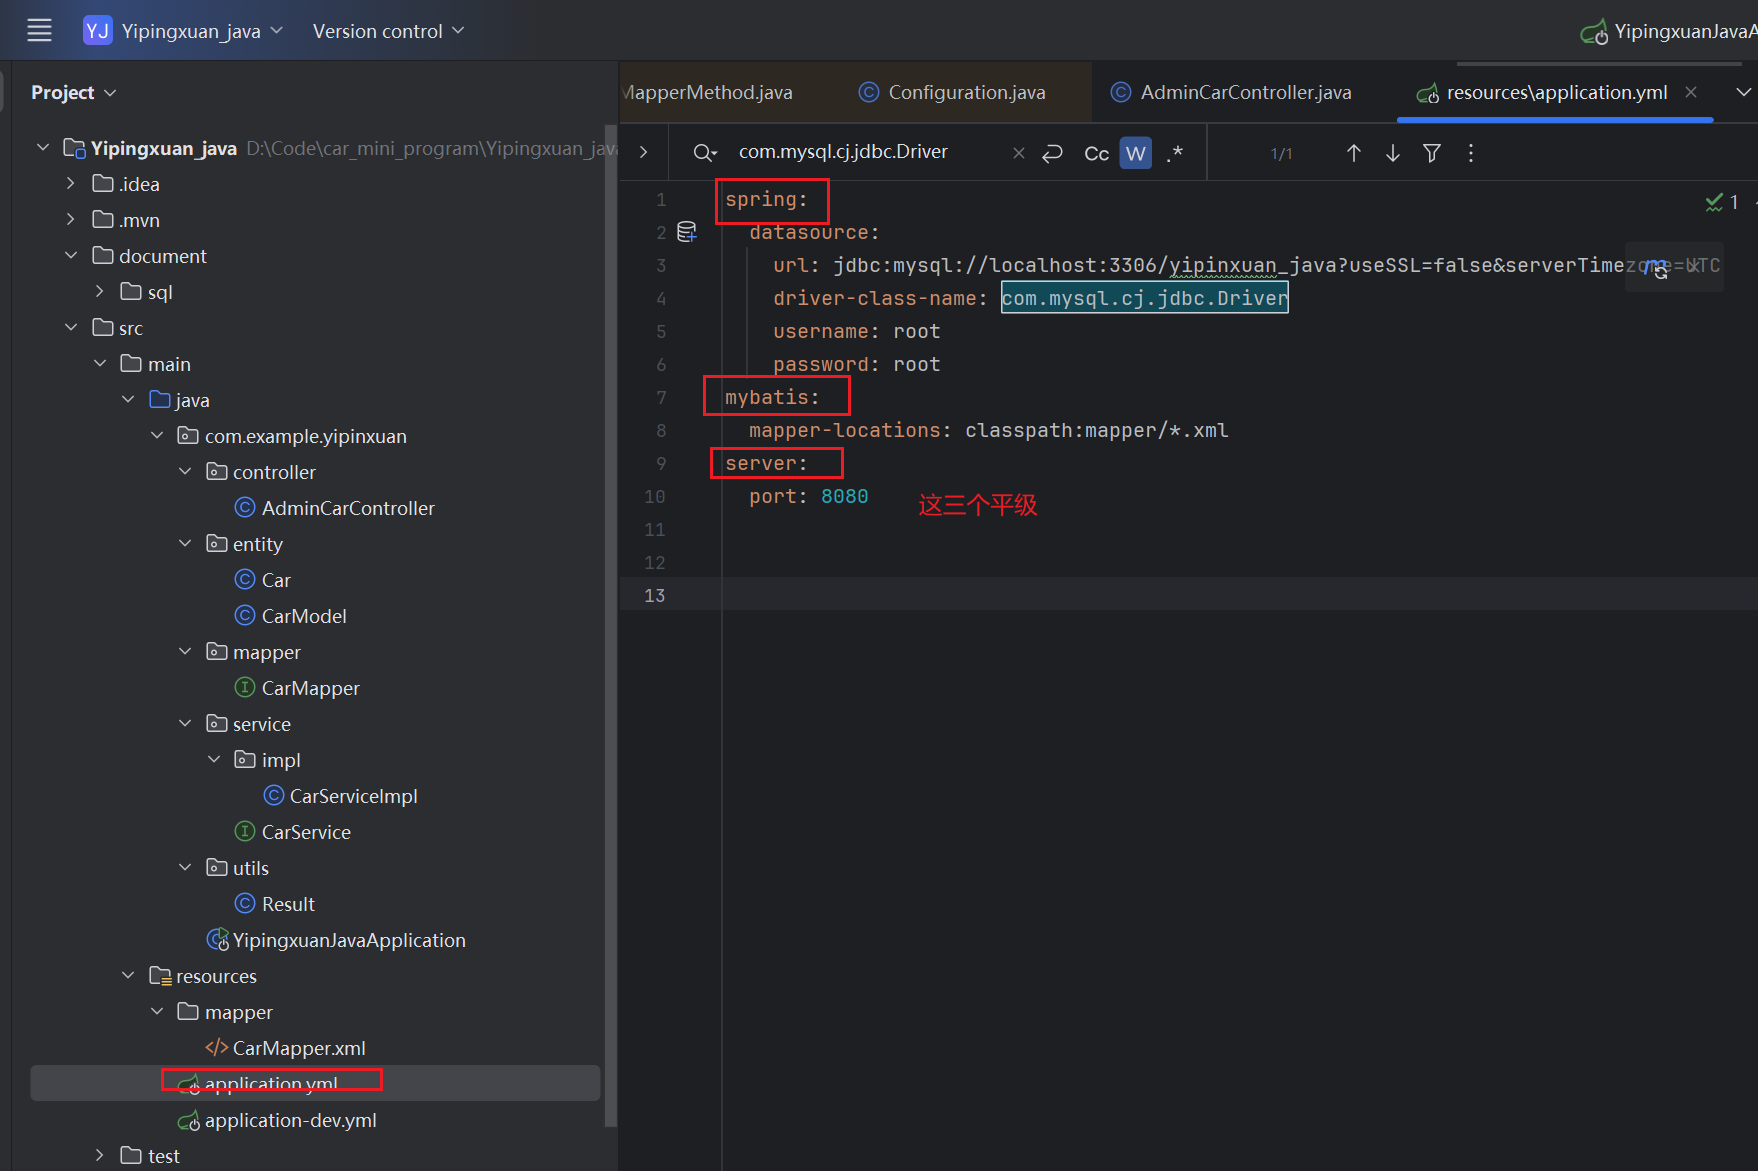Click the filter search results icon
1758x1171 pixels.
1432,153
